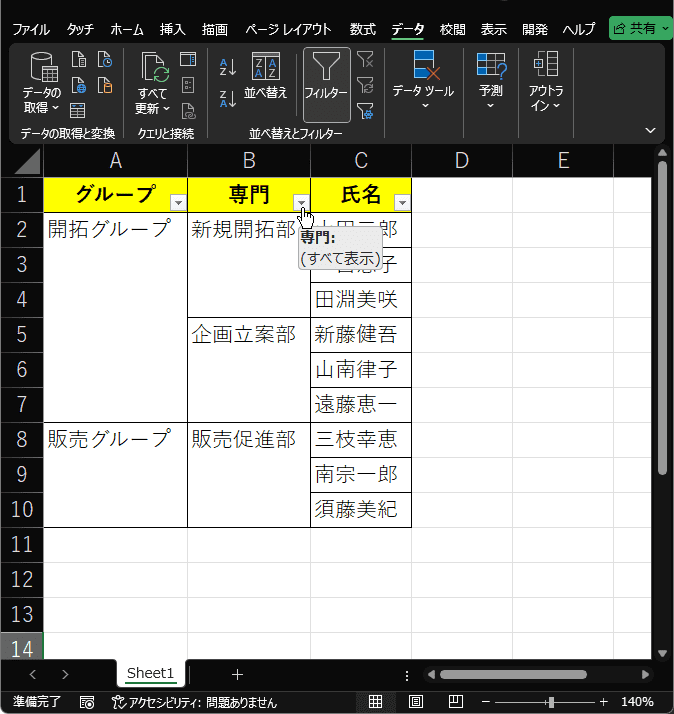This screenshot has width=674, height=714.
Task: Click the sort ascending A to Z icon
Action: pyautogui.click(x=228, y=67)
